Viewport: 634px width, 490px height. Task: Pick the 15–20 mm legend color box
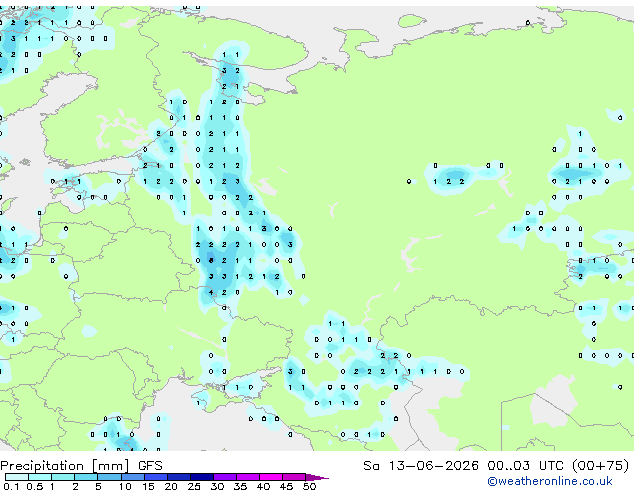155,477
